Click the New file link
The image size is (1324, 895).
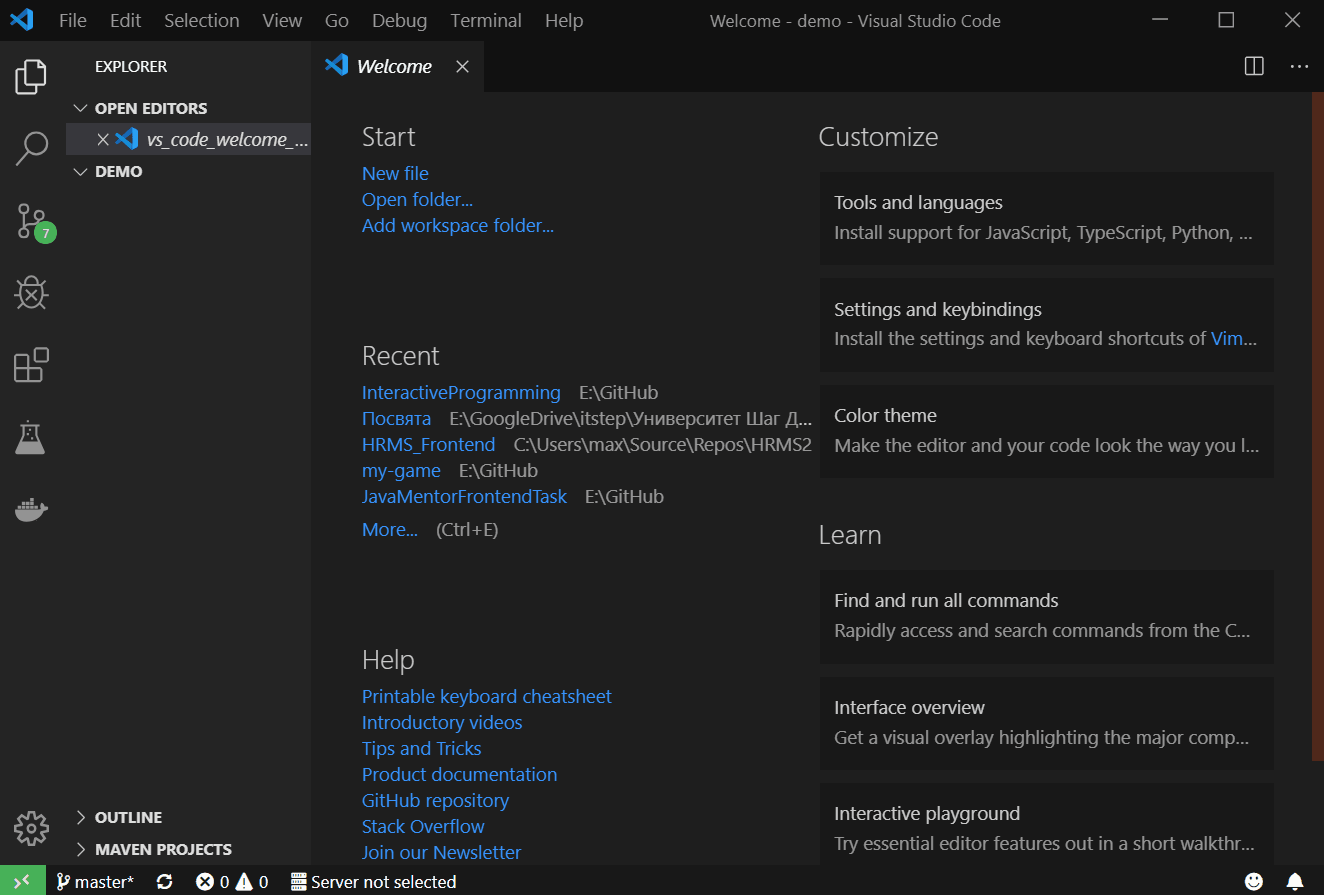[x=395, y=173]
